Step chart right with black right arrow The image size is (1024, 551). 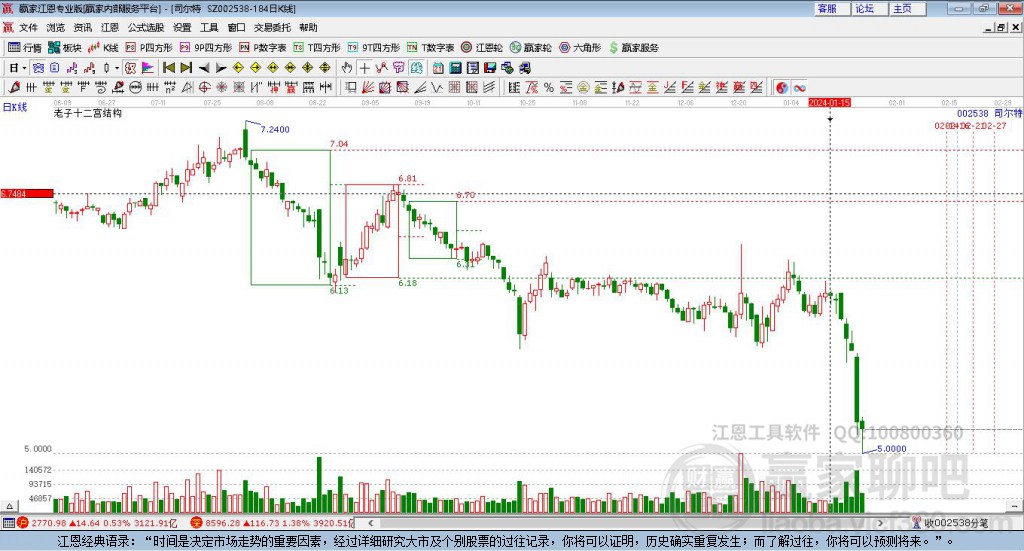(x=221, y=68)
